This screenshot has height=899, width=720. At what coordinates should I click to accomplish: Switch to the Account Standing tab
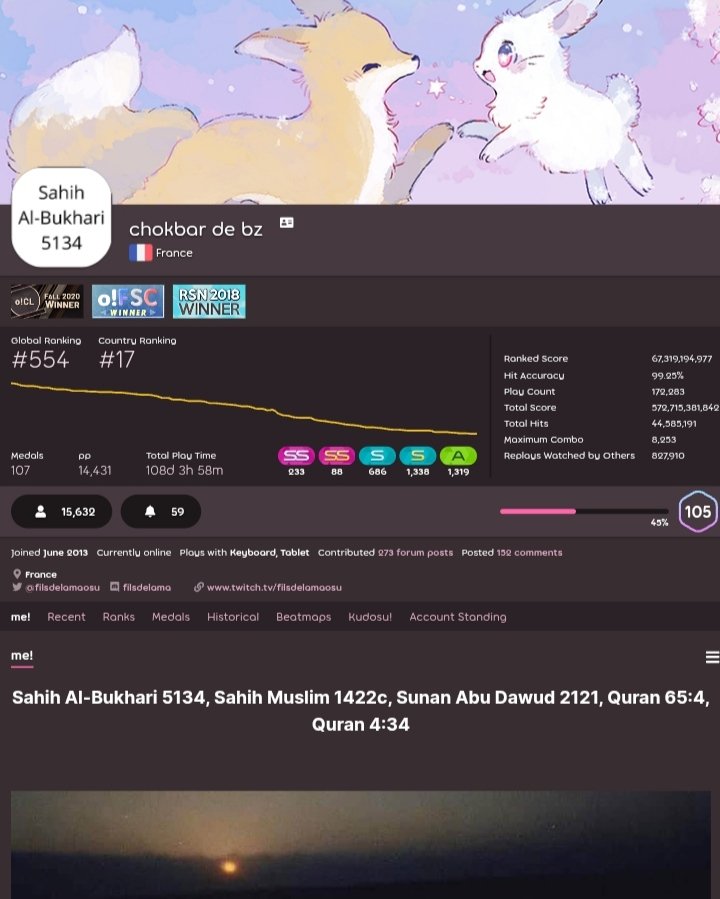pyautogui.click(x=458, y=617)
